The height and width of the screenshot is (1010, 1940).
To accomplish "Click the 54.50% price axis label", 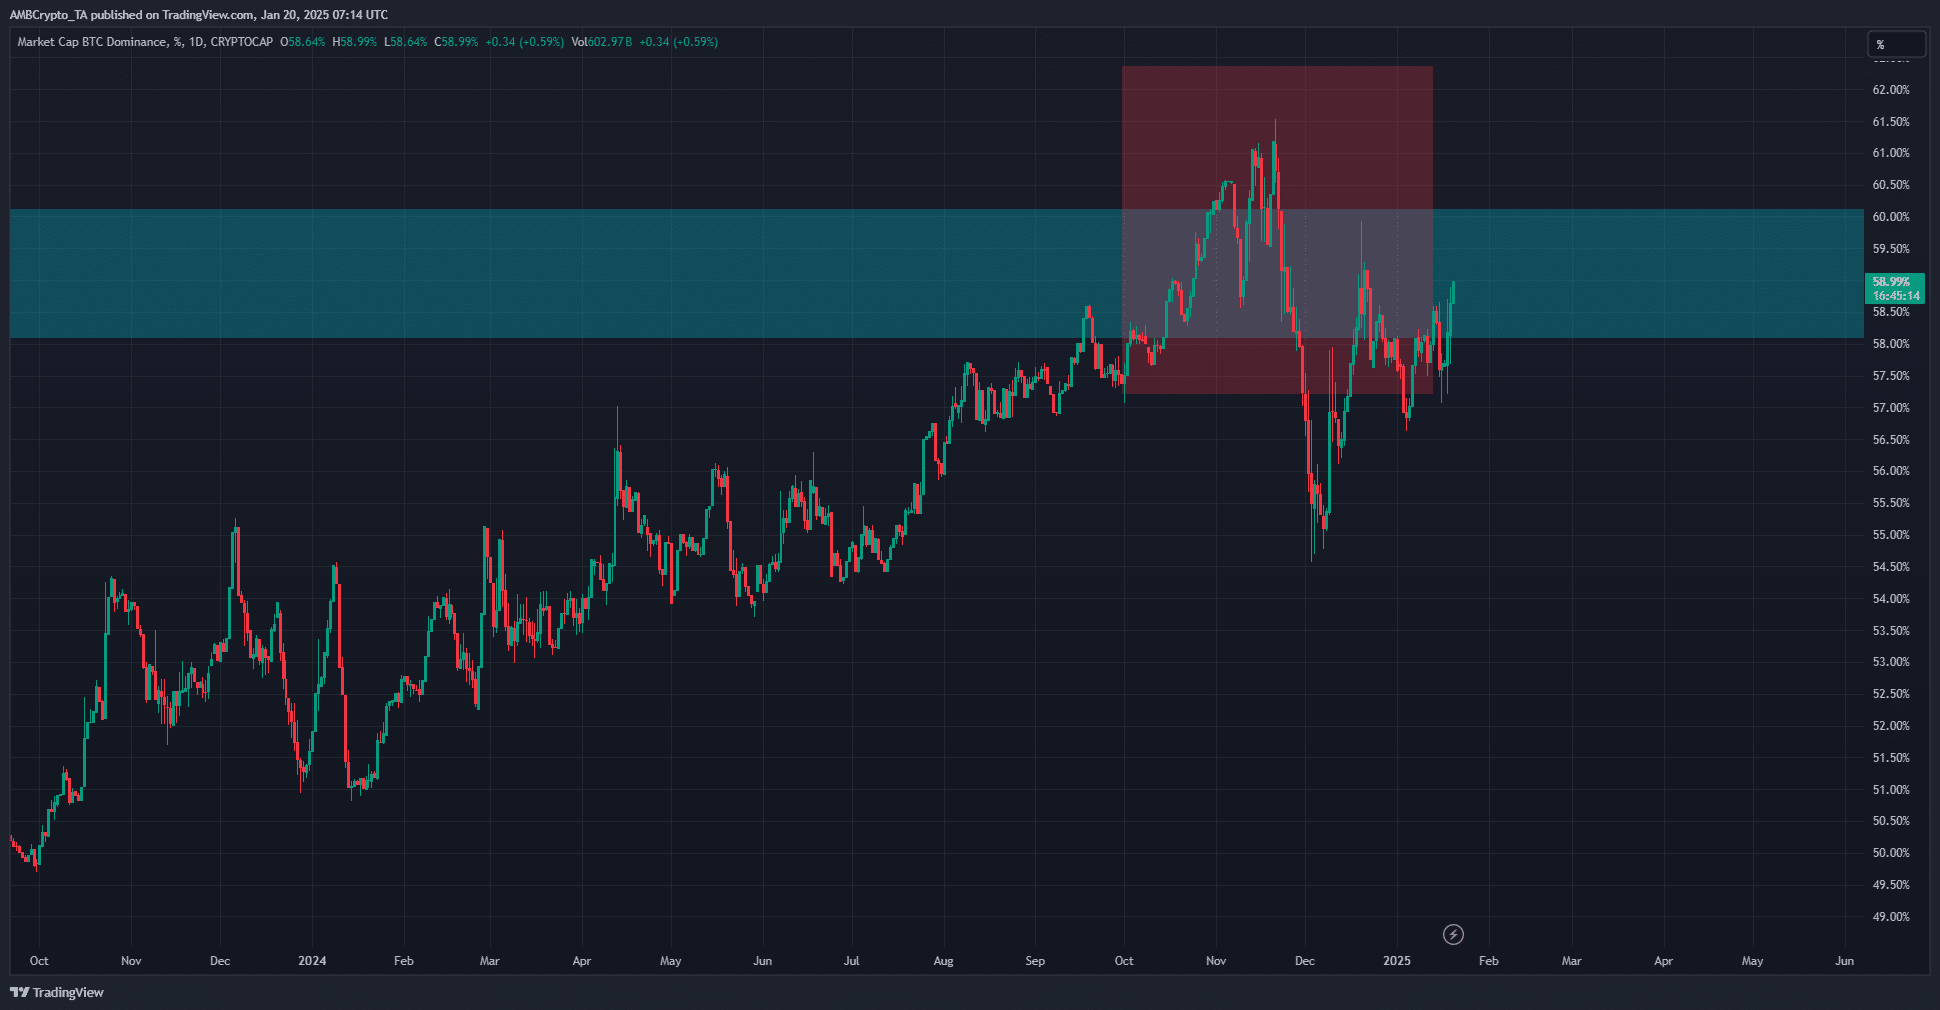I will click(1891, 567).
